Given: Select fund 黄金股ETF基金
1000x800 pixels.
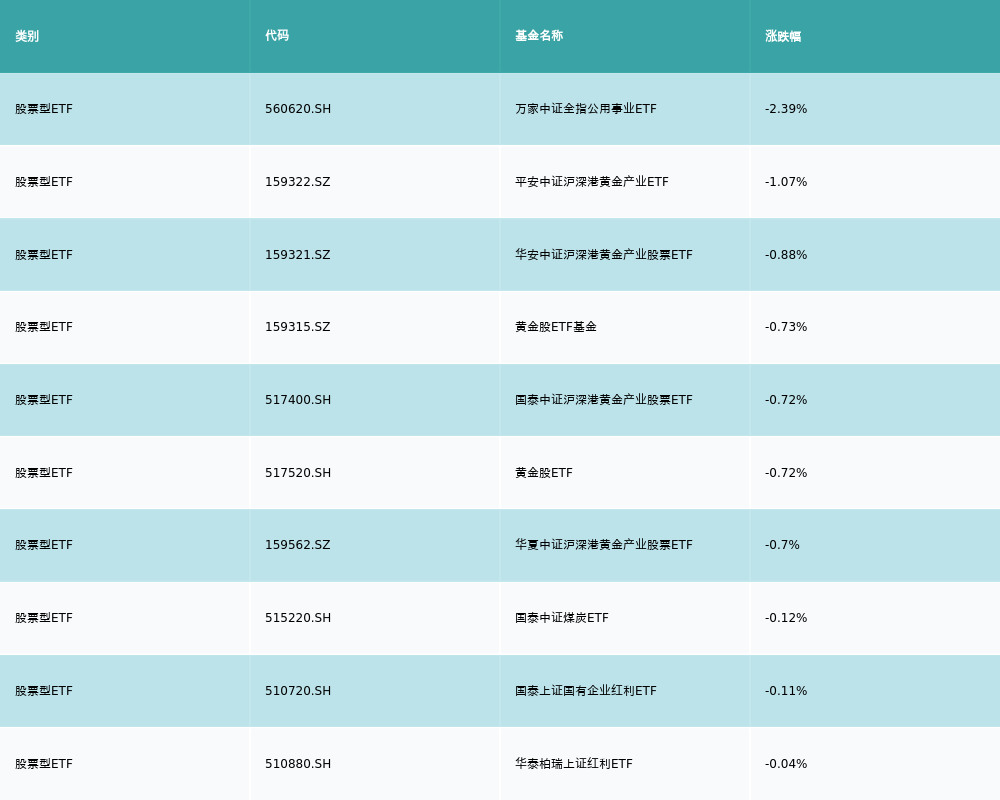Looking at the screenshot, I should point(555,327).
